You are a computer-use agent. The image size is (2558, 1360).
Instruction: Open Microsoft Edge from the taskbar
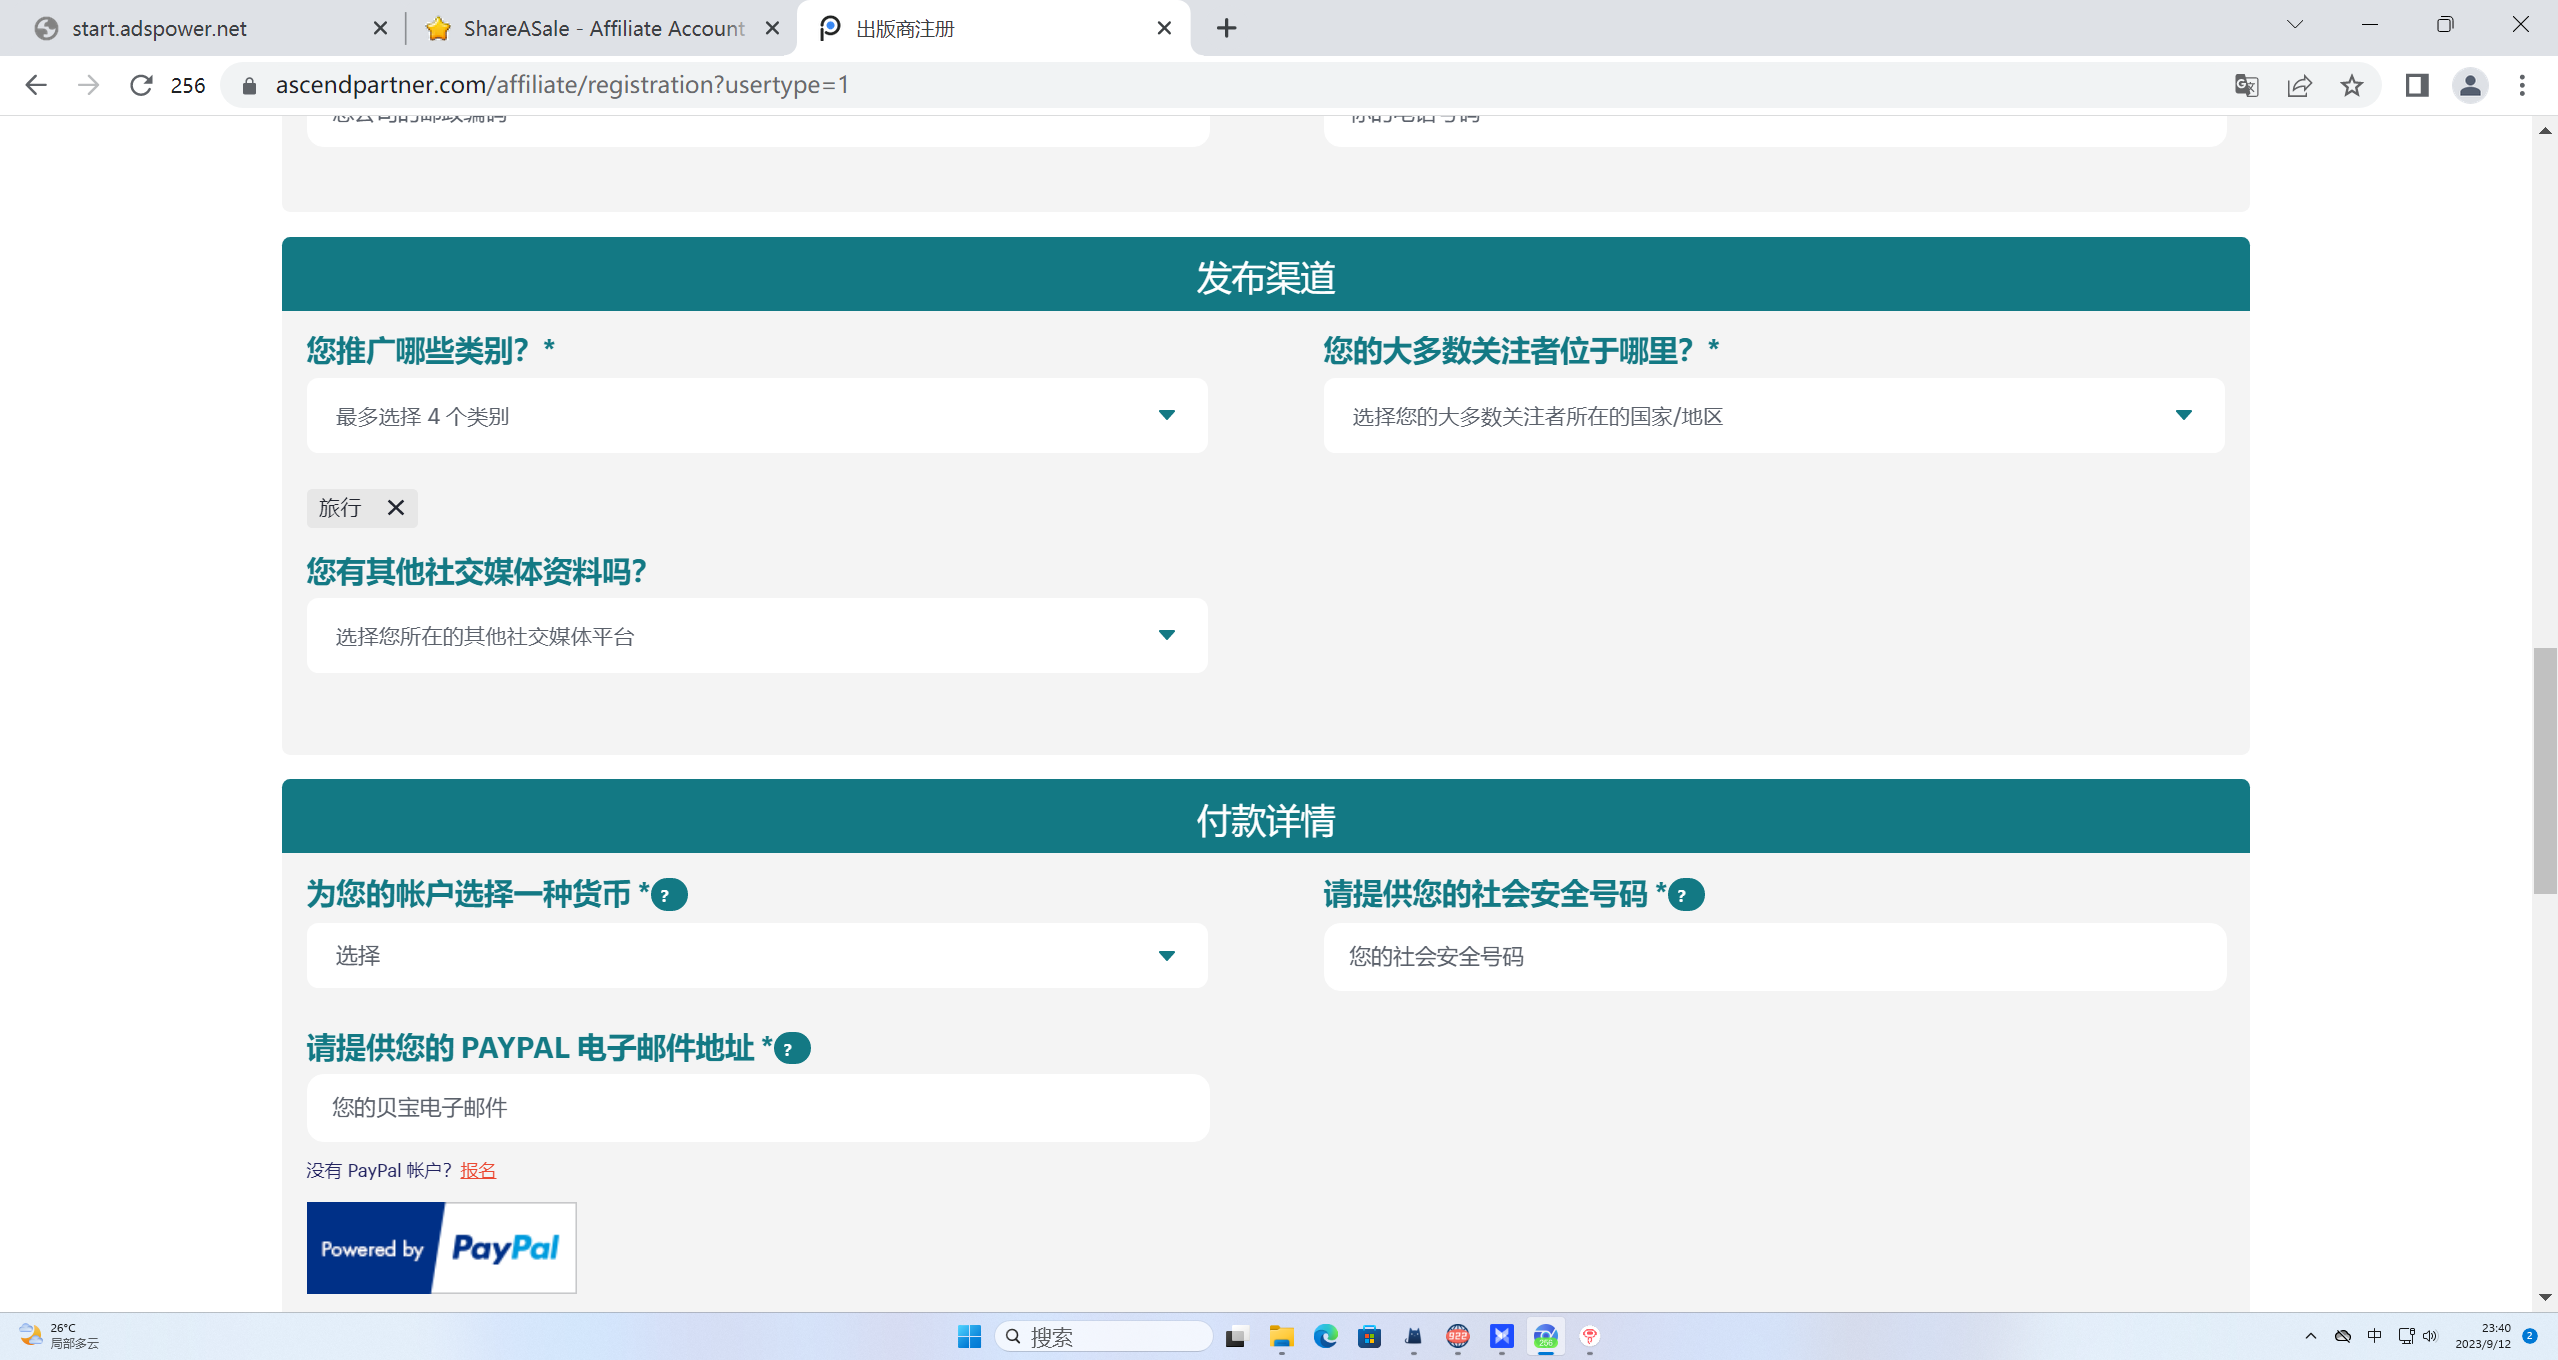1325,1336
